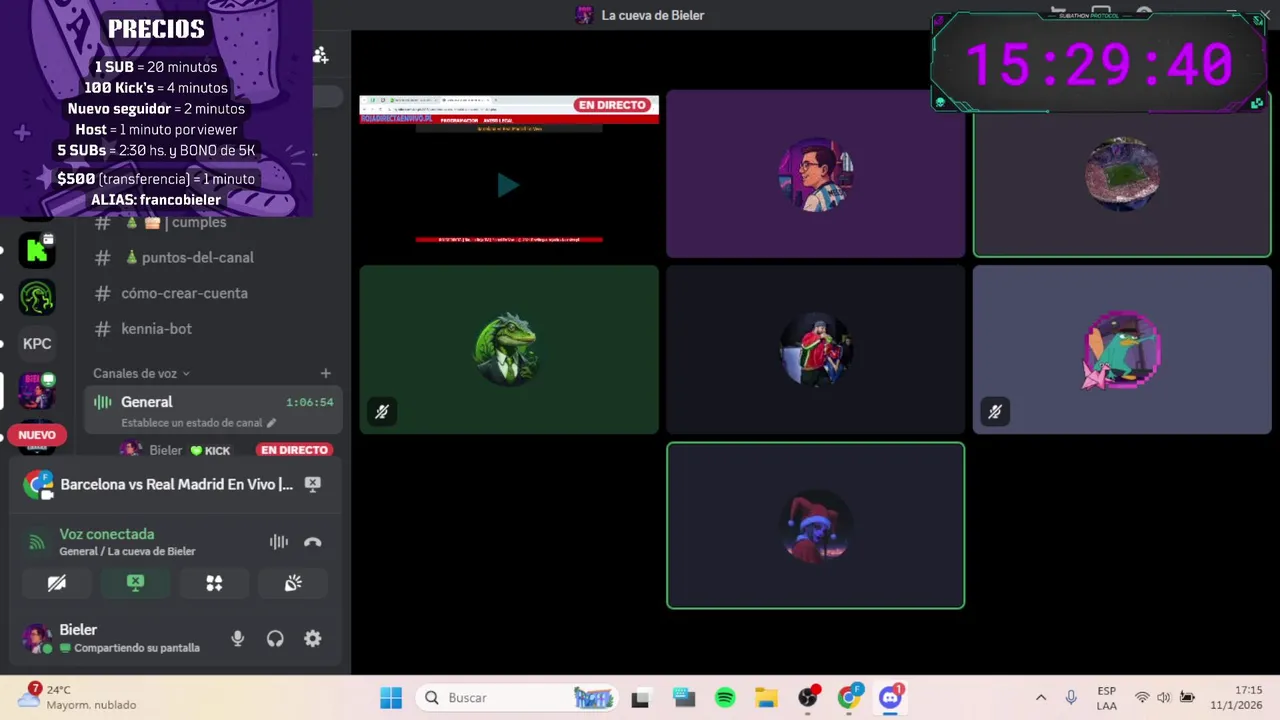The image size is (1280, 720).
Task: Open the Windows Start menu
Action: click(x=391, y=697)
